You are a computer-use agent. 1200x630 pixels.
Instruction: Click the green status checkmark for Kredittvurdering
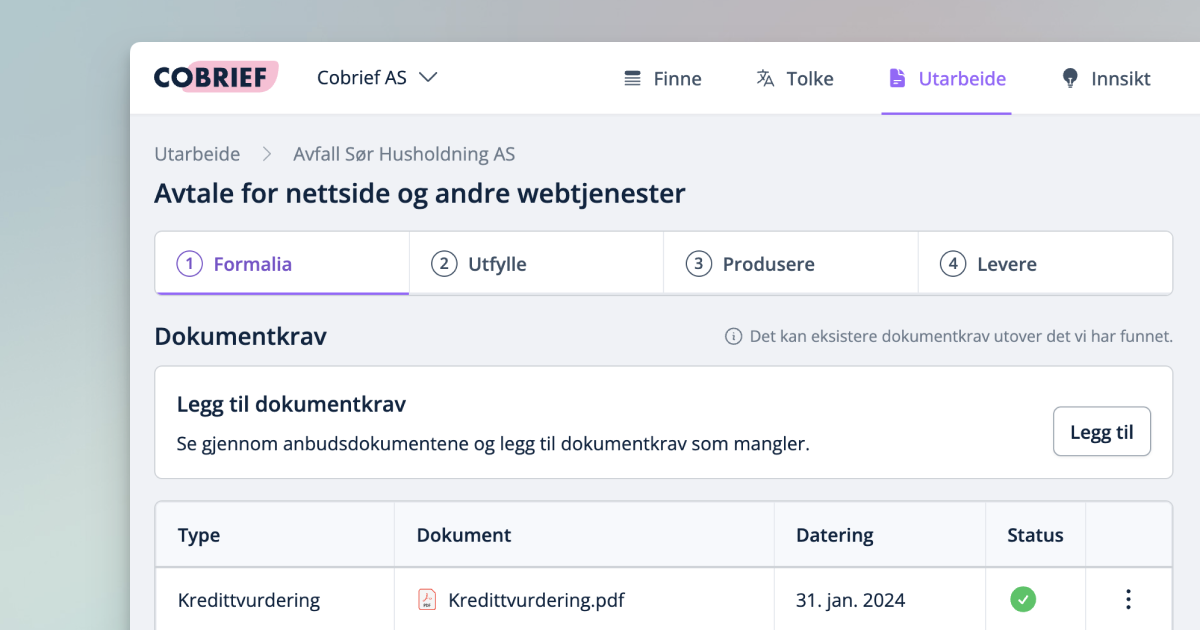point(1022,599)
